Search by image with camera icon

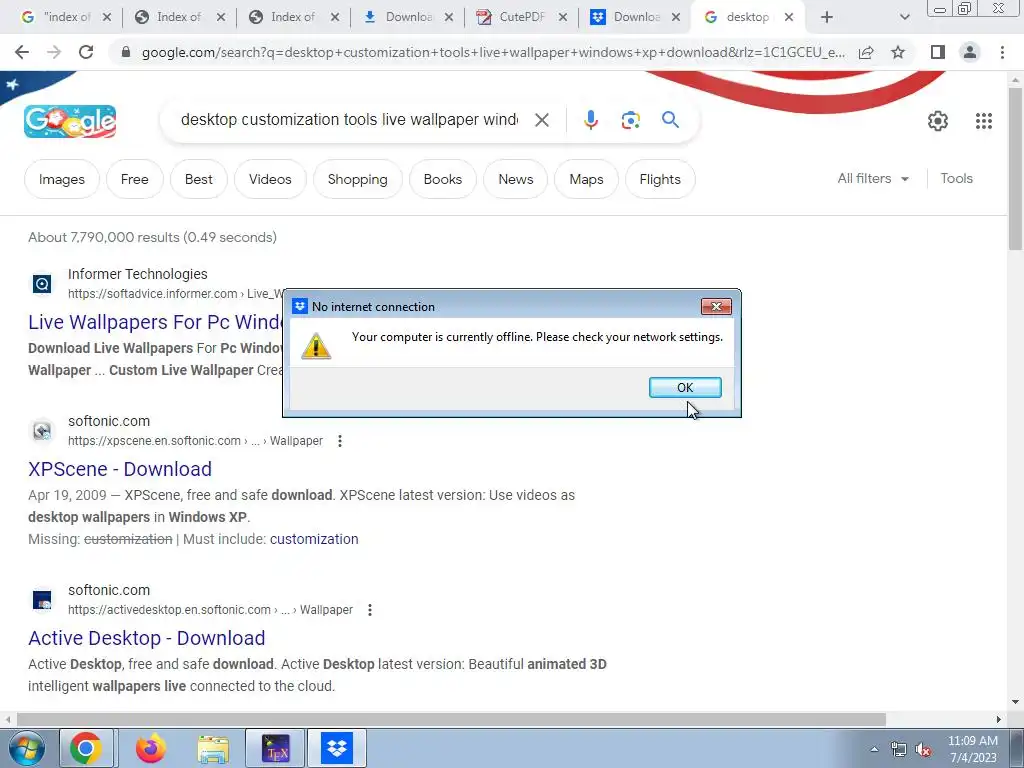630,120
